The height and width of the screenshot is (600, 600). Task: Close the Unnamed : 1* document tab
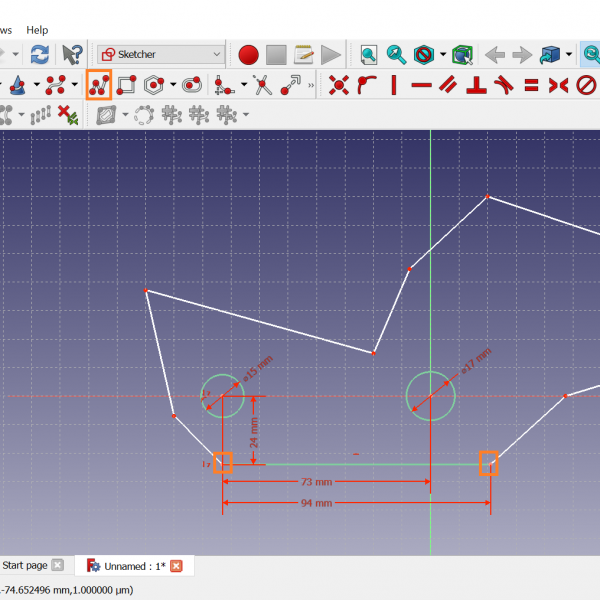click(176, 566)
